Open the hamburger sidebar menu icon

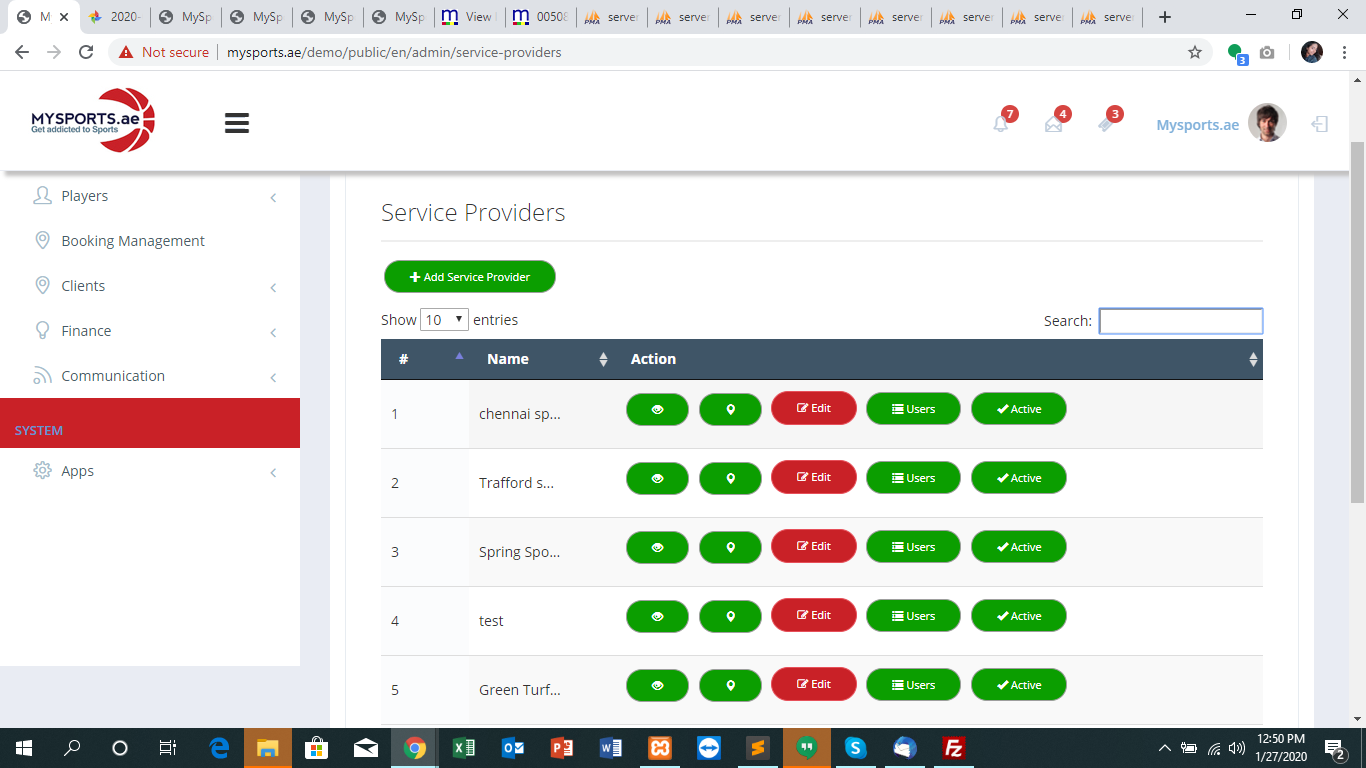pyautogui.click(x=237, y=123)
